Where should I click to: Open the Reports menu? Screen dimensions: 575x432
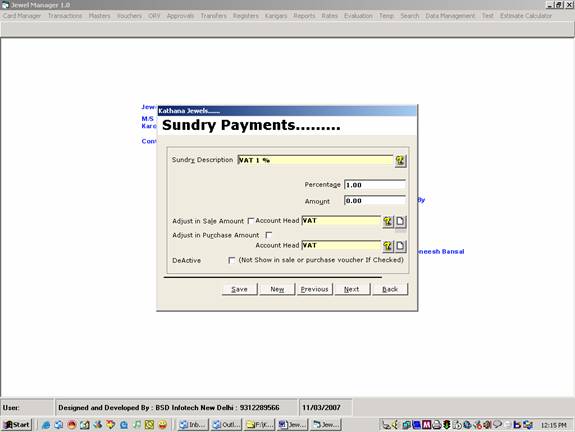[x=304, y=16]
